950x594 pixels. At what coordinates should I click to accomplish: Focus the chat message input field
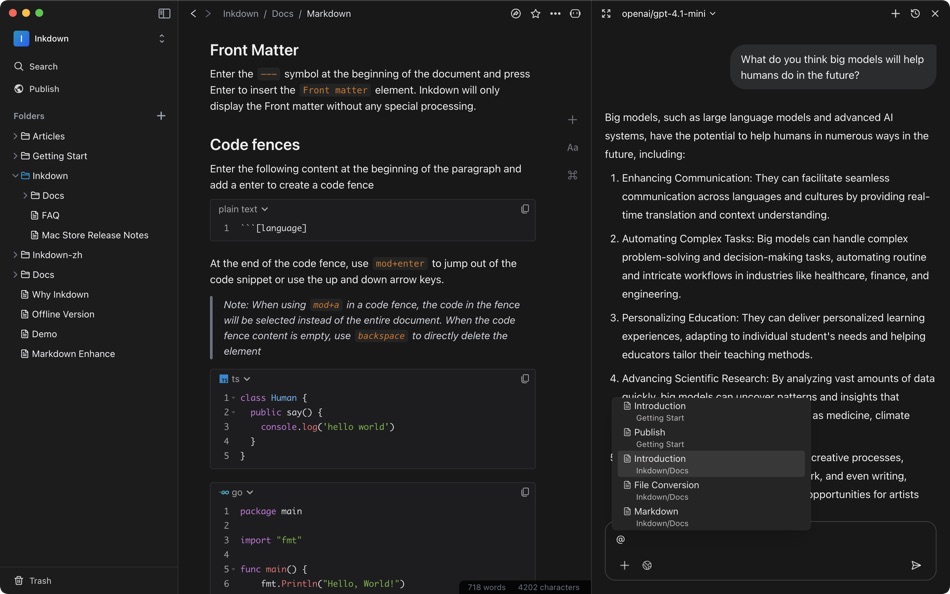[x=771, y=540]
